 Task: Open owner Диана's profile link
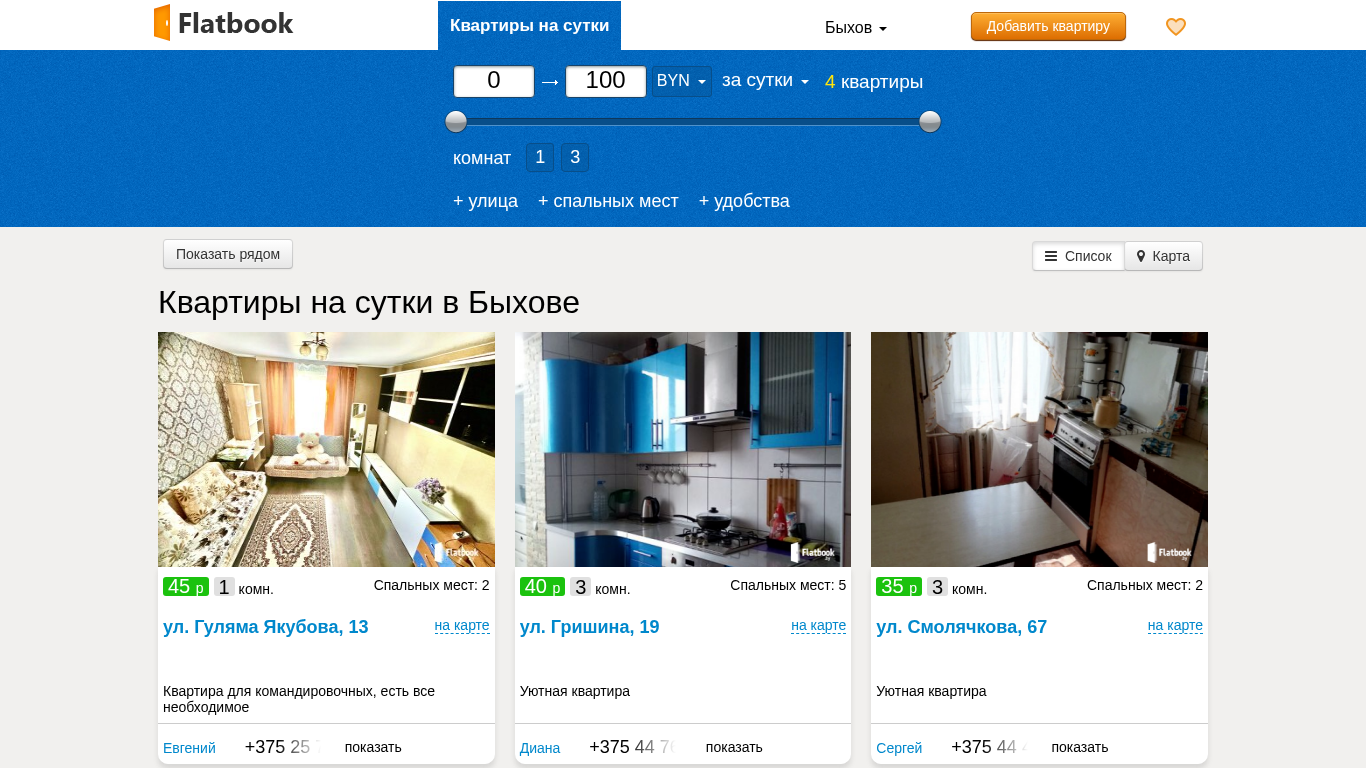point(540,748)
